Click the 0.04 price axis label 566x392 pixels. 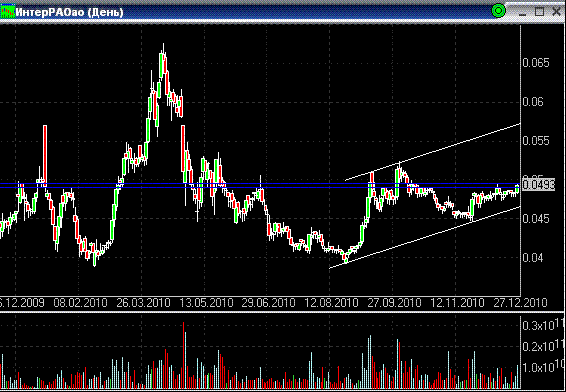[533, 258]
